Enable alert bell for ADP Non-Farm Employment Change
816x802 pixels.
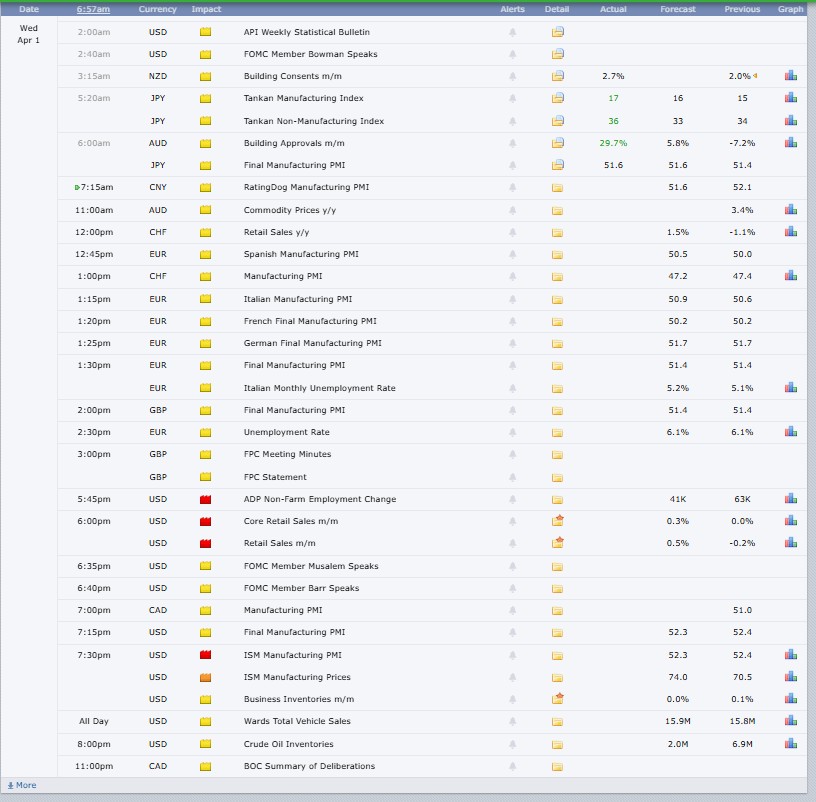click(513, 499)
